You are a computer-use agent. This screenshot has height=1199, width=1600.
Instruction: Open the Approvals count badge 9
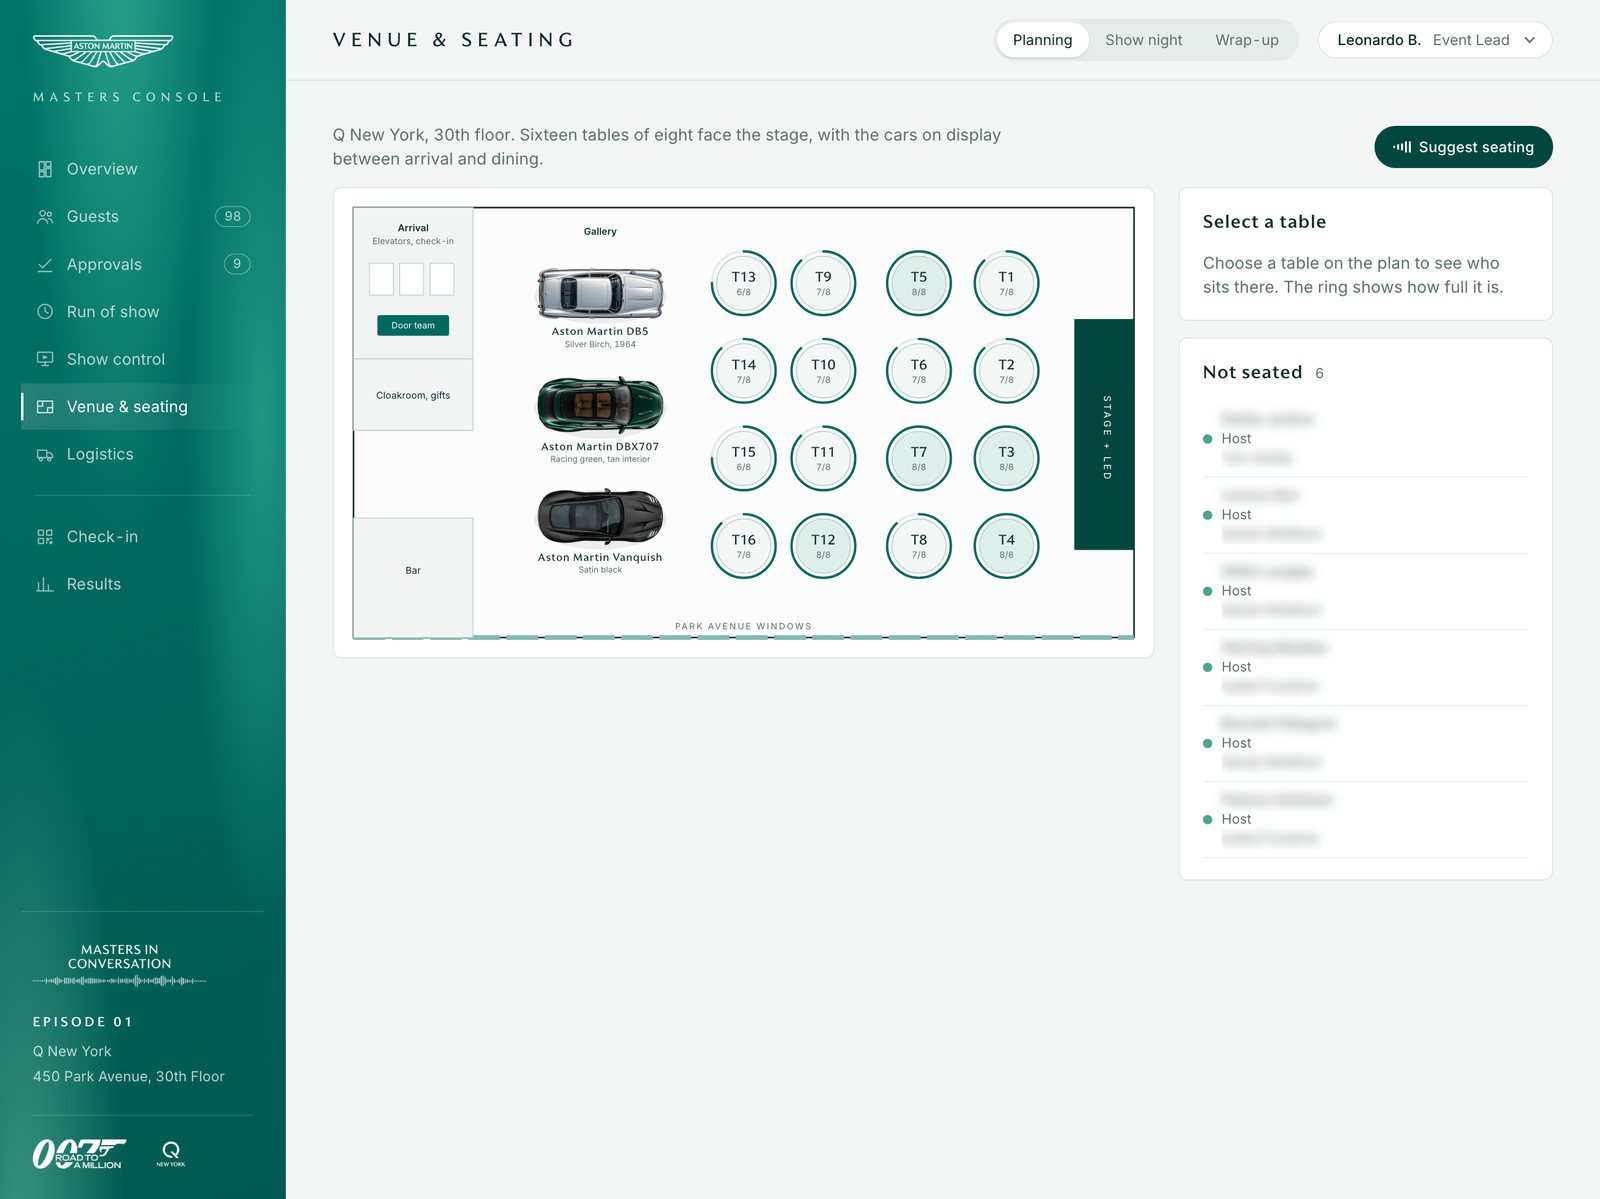tap(237, 264)
